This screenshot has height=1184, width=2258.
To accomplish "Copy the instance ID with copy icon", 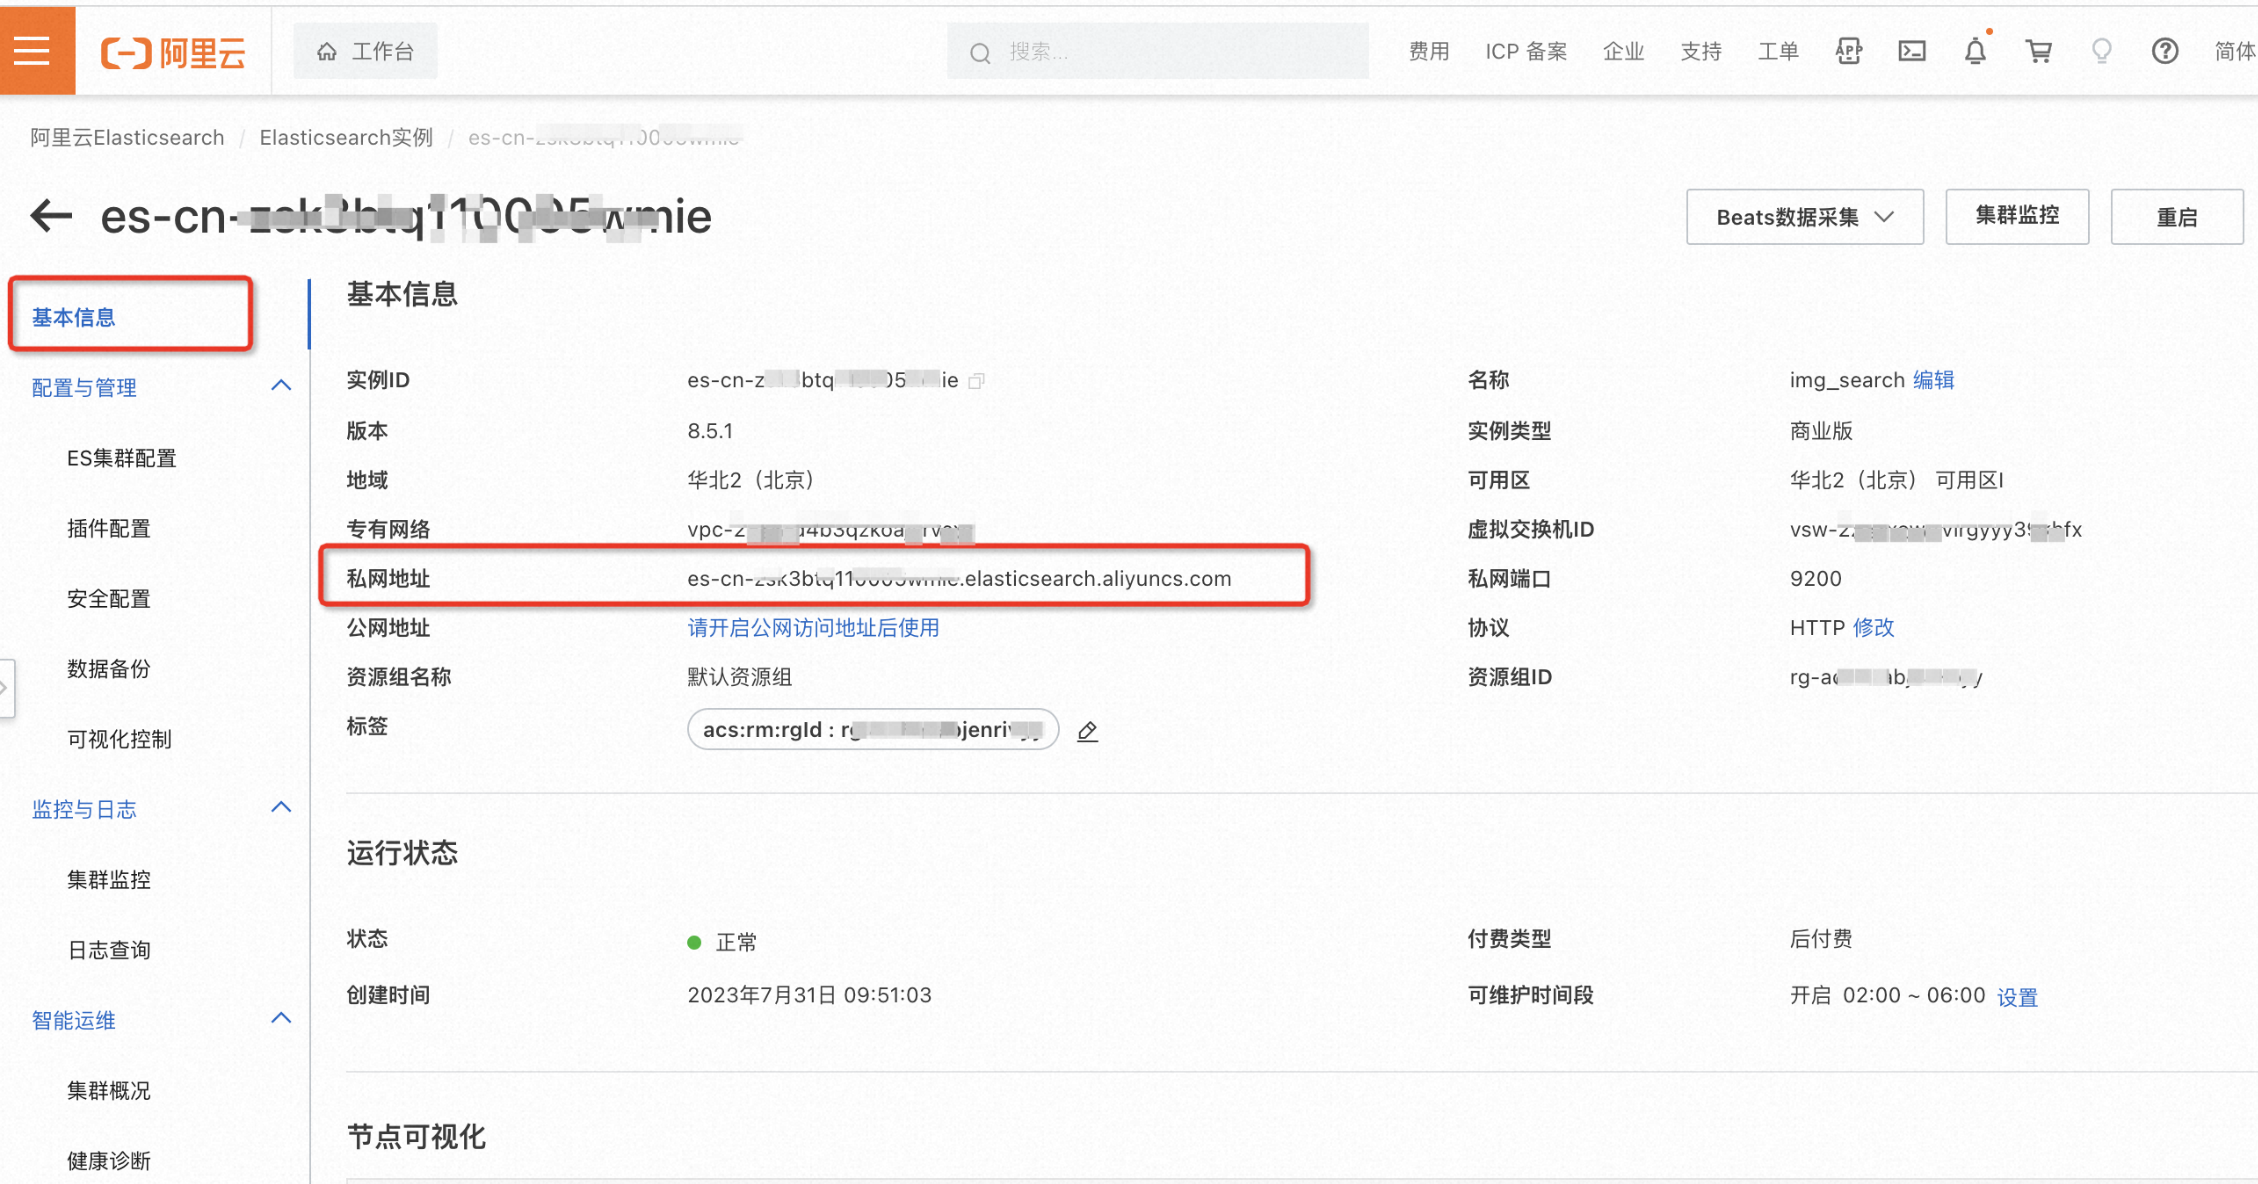I will pos(977,380).
